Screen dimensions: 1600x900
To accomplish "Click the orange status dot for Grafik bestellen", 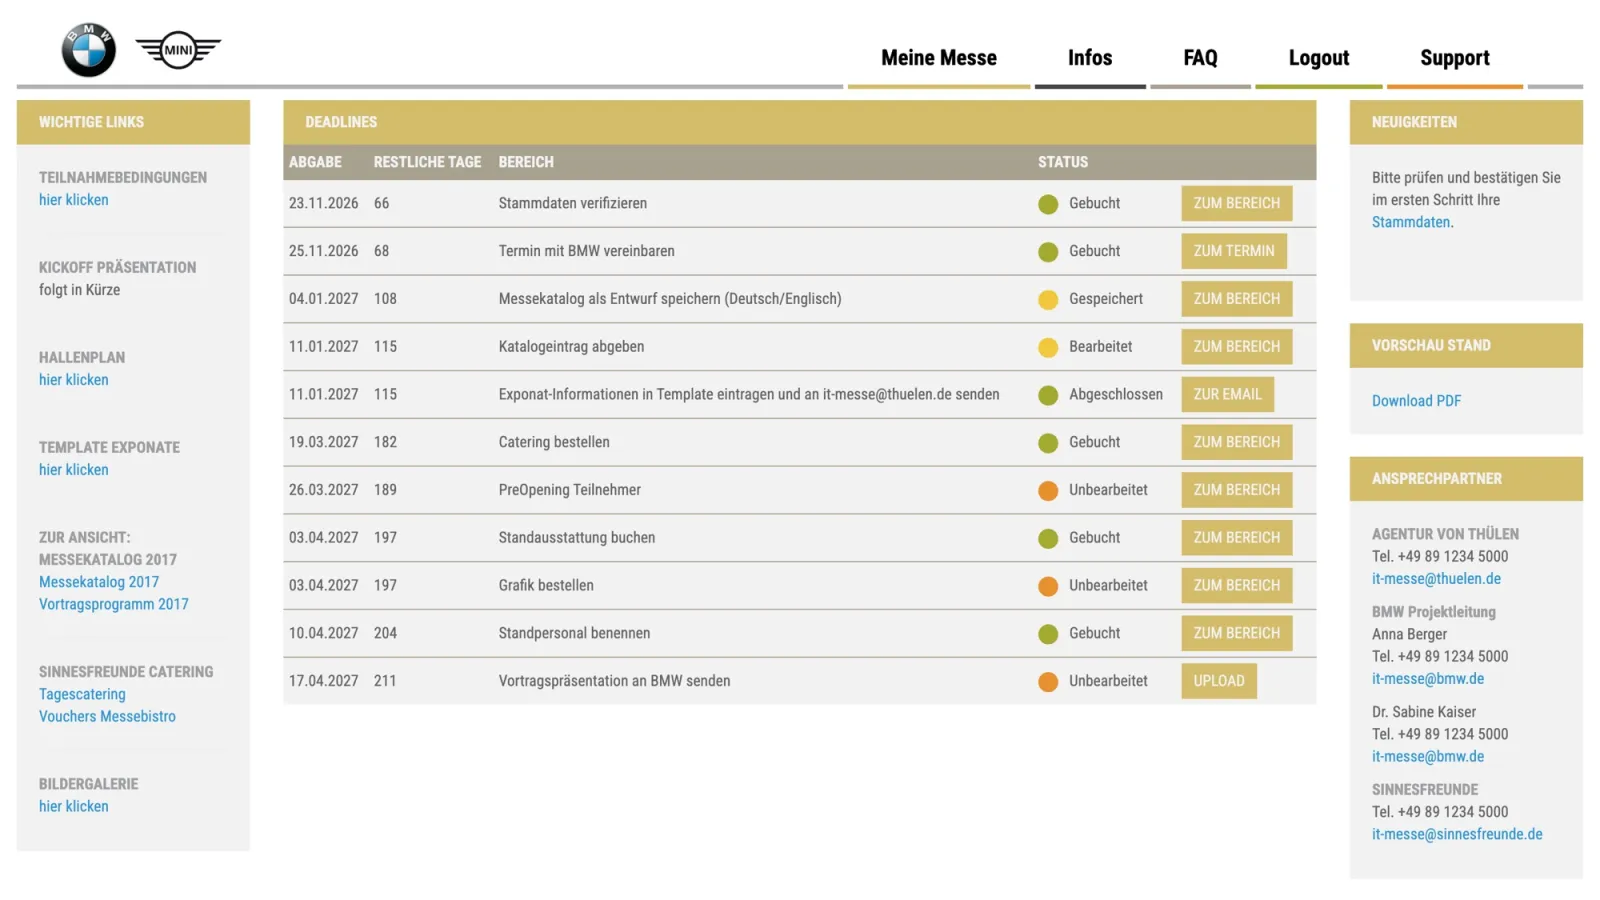I will coord(1048,586).
